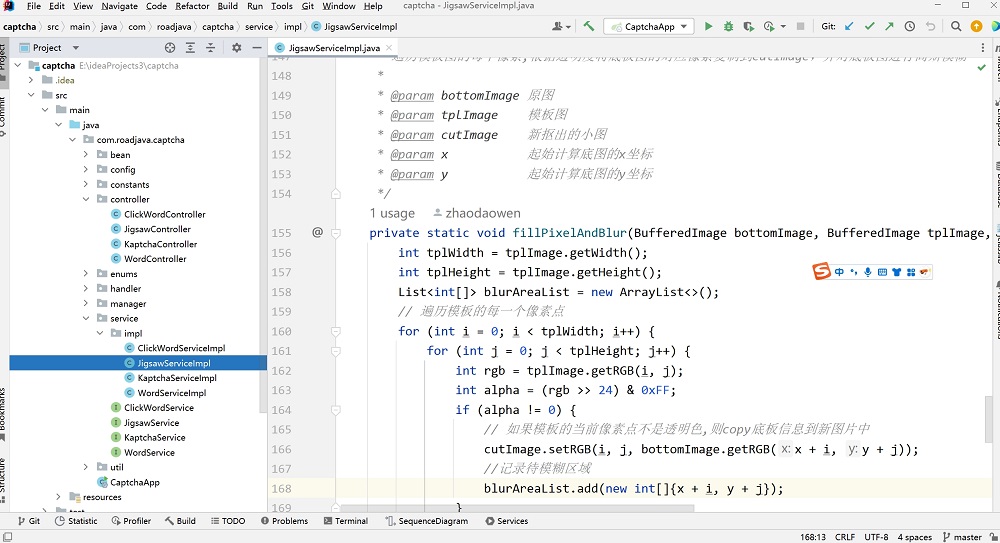Open the user account icon menu
The width and height of the screenshot is (1000, 543).
pyautogui.click(x=561, y=26)
